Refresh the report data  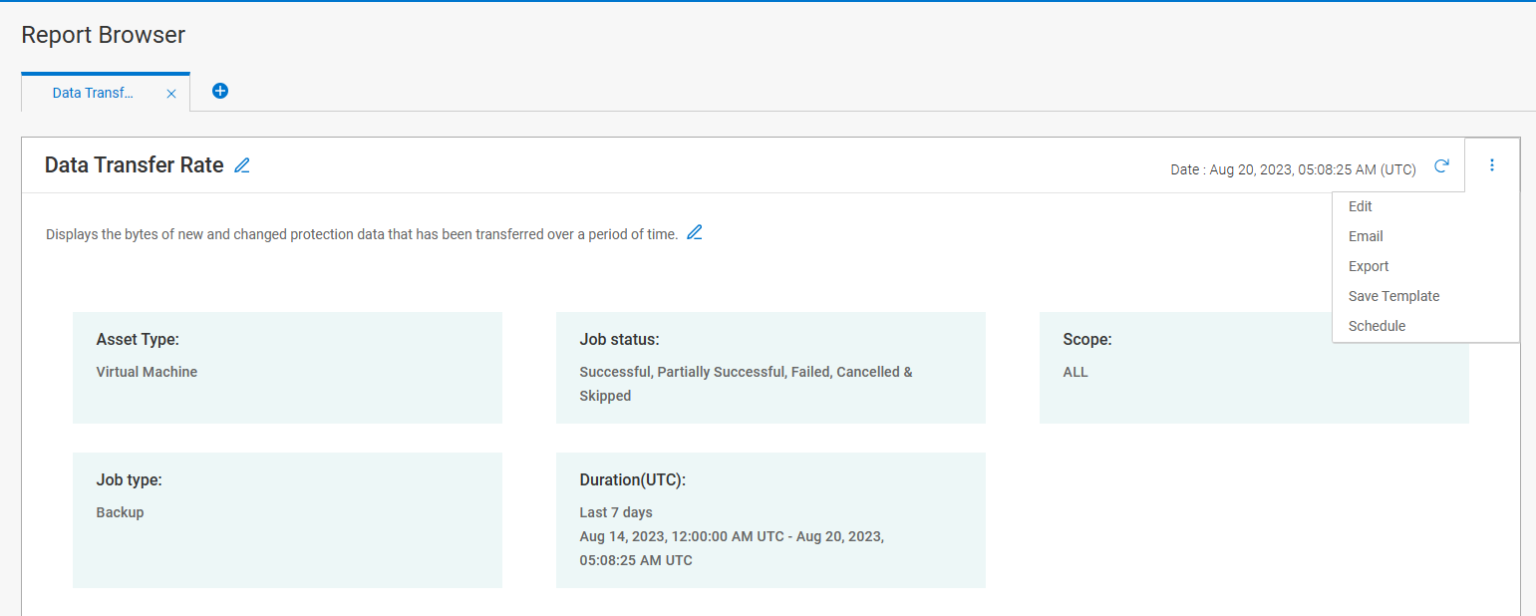coord(1441,167)
